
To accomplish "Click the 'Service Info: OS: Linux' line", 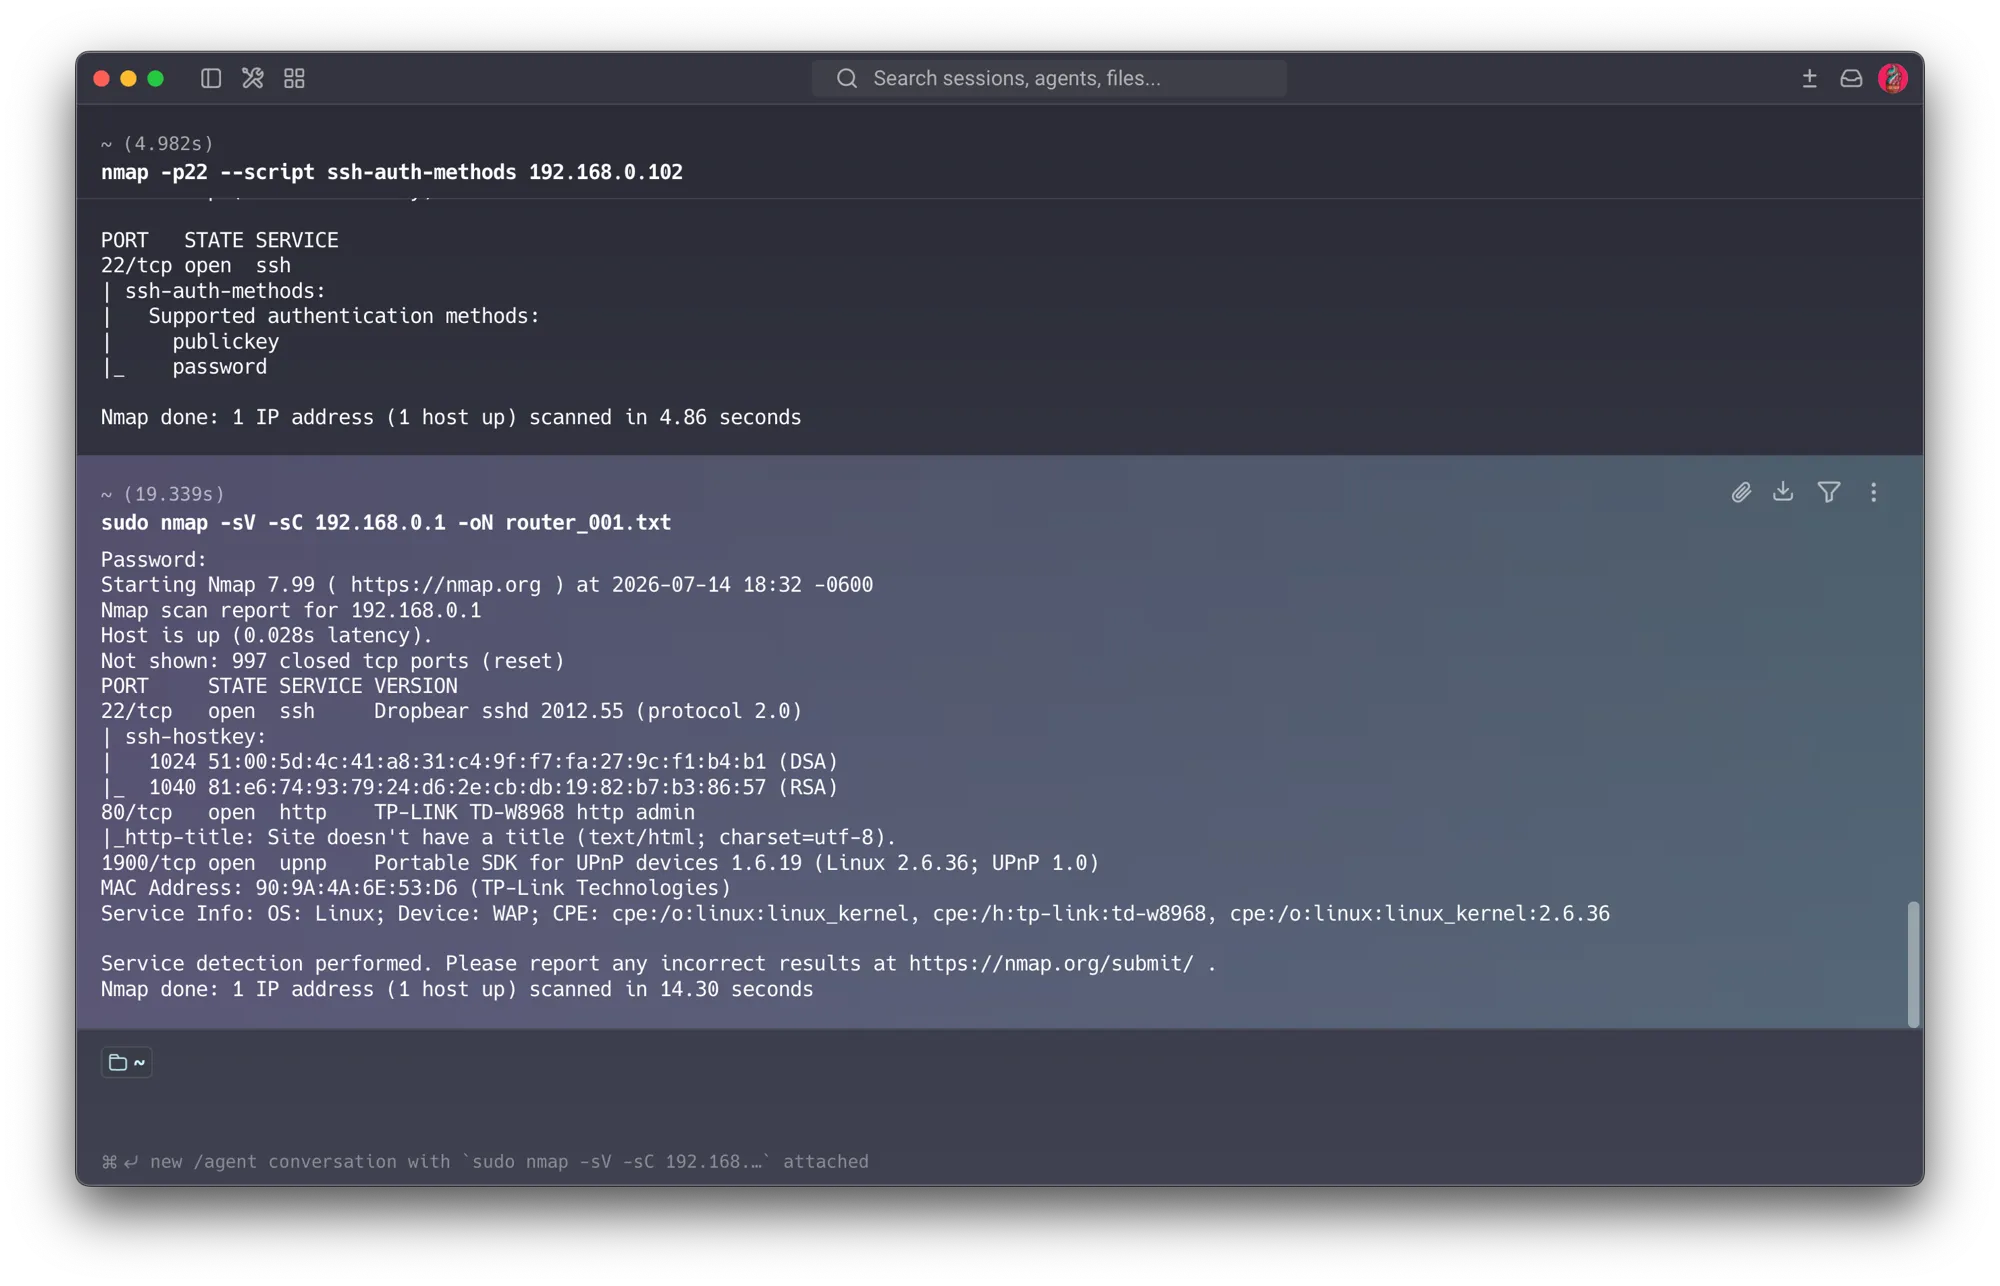I will tap(855, 914).
